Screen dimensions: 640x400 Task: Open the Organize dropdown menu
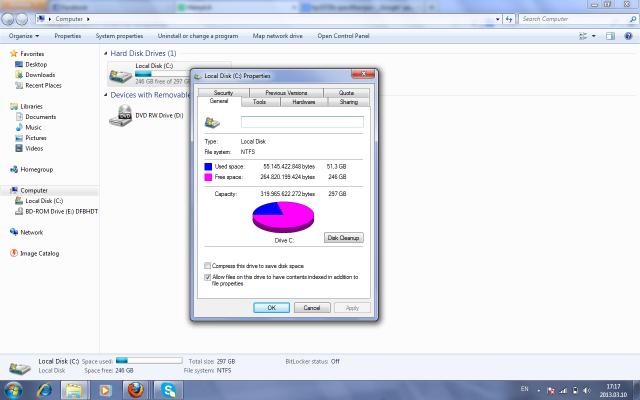(24, 36)
